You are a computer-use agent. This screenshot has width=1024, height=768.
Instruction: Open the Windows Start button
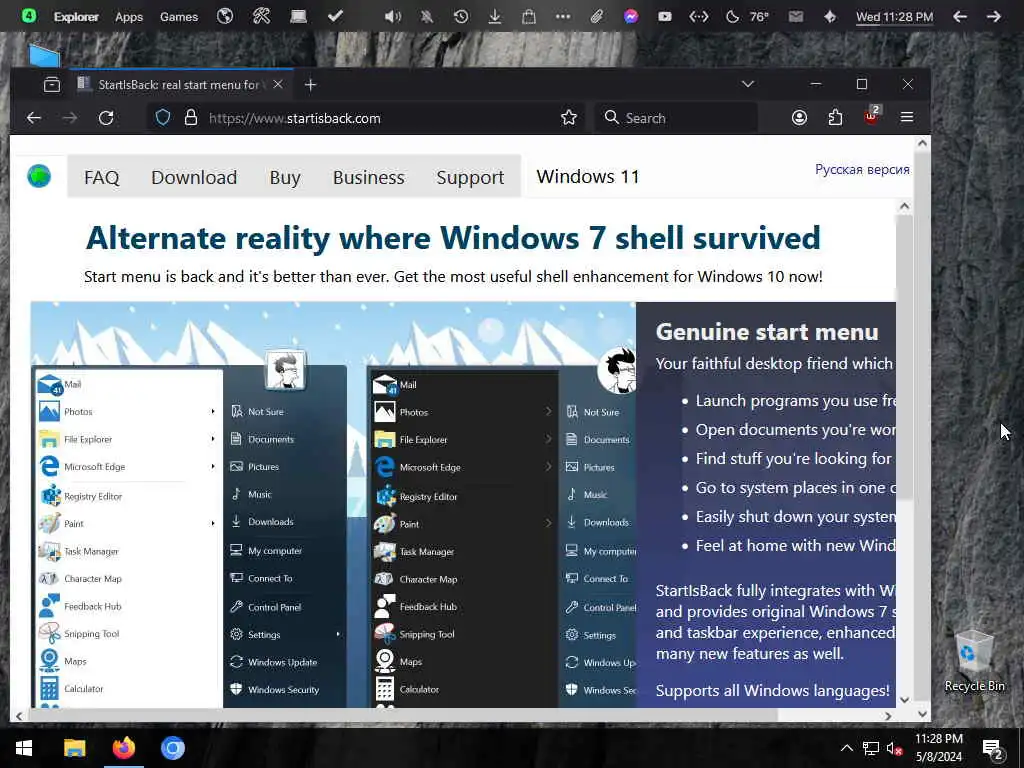[x=24, y=748]
